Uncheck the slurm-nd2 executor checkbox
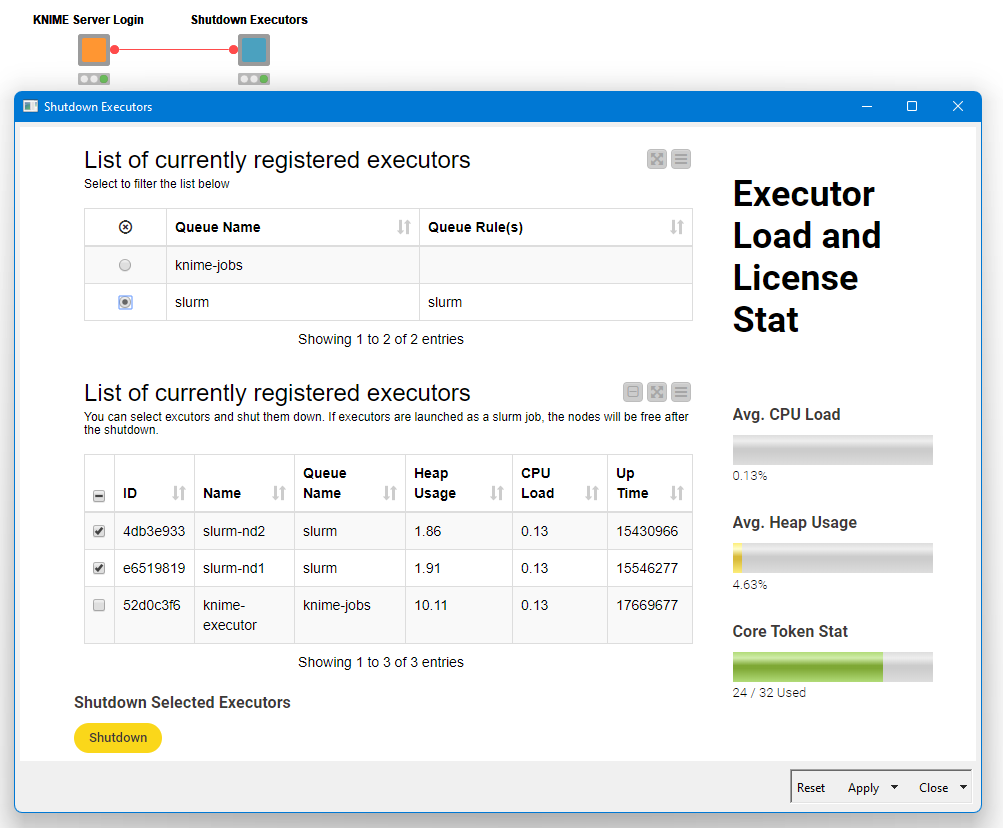Image resolution: width=1003 pixels, height=828 pixels. coord(99,531)
